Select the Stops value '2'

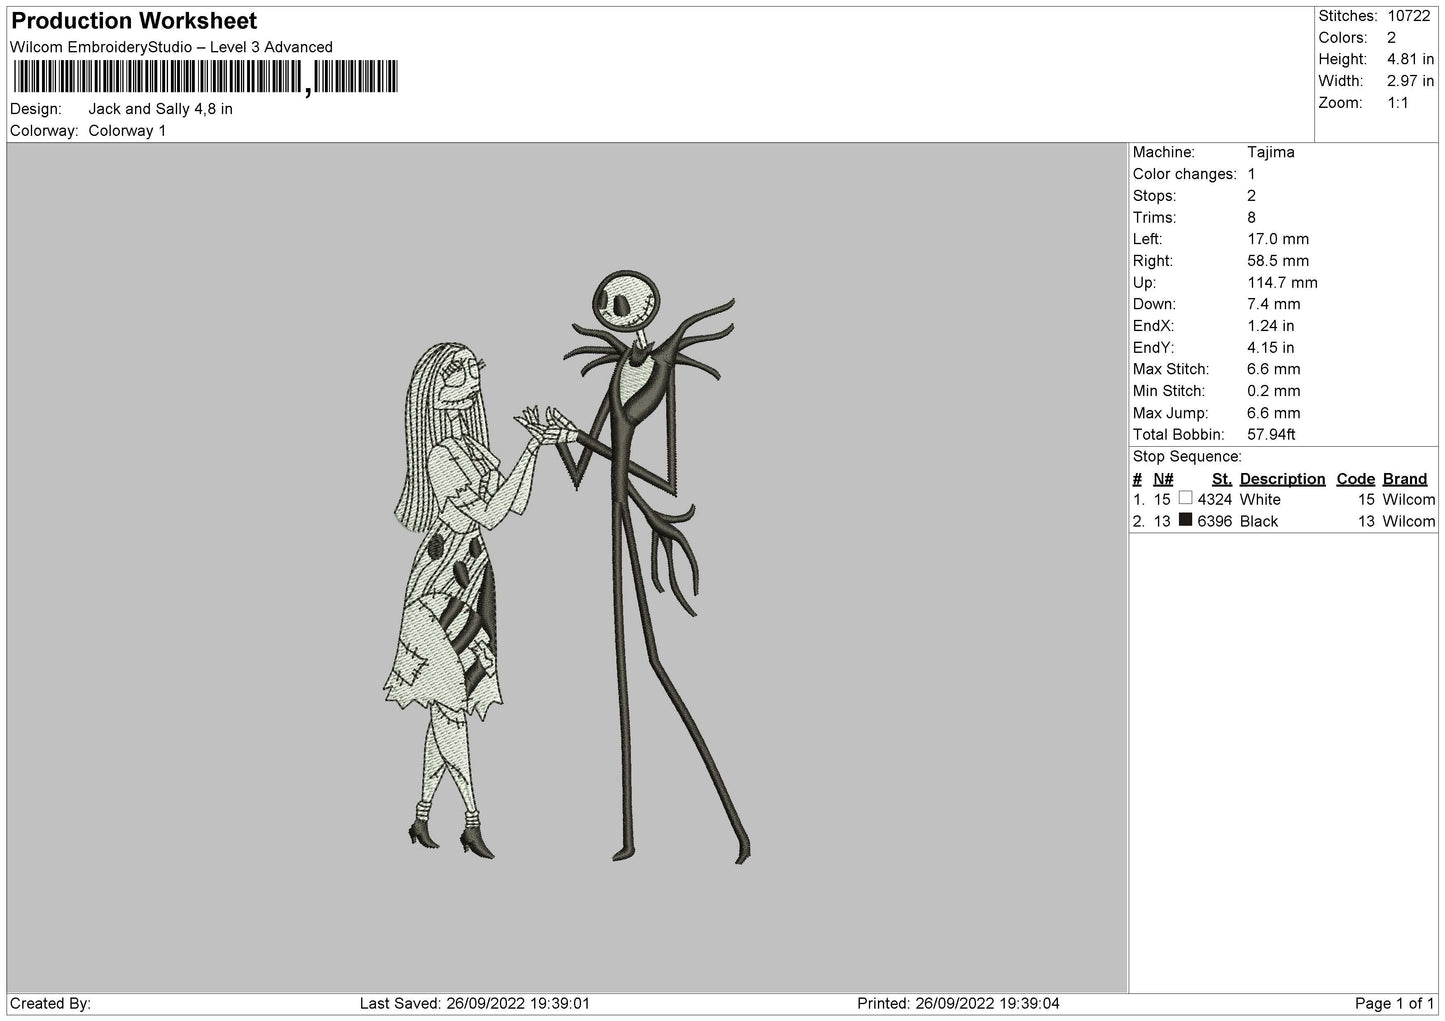click(x=1251, y=196)
